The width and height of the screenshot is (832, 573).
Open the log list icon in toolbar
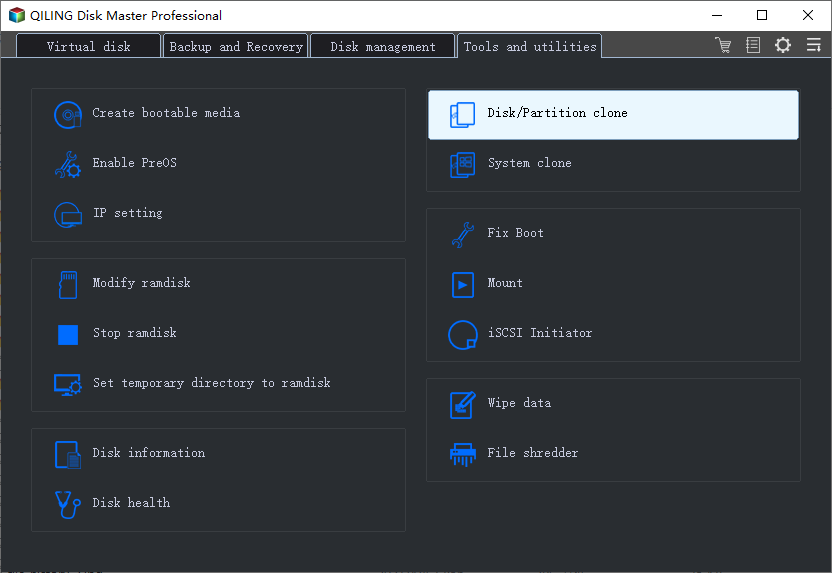coord(753,45)
